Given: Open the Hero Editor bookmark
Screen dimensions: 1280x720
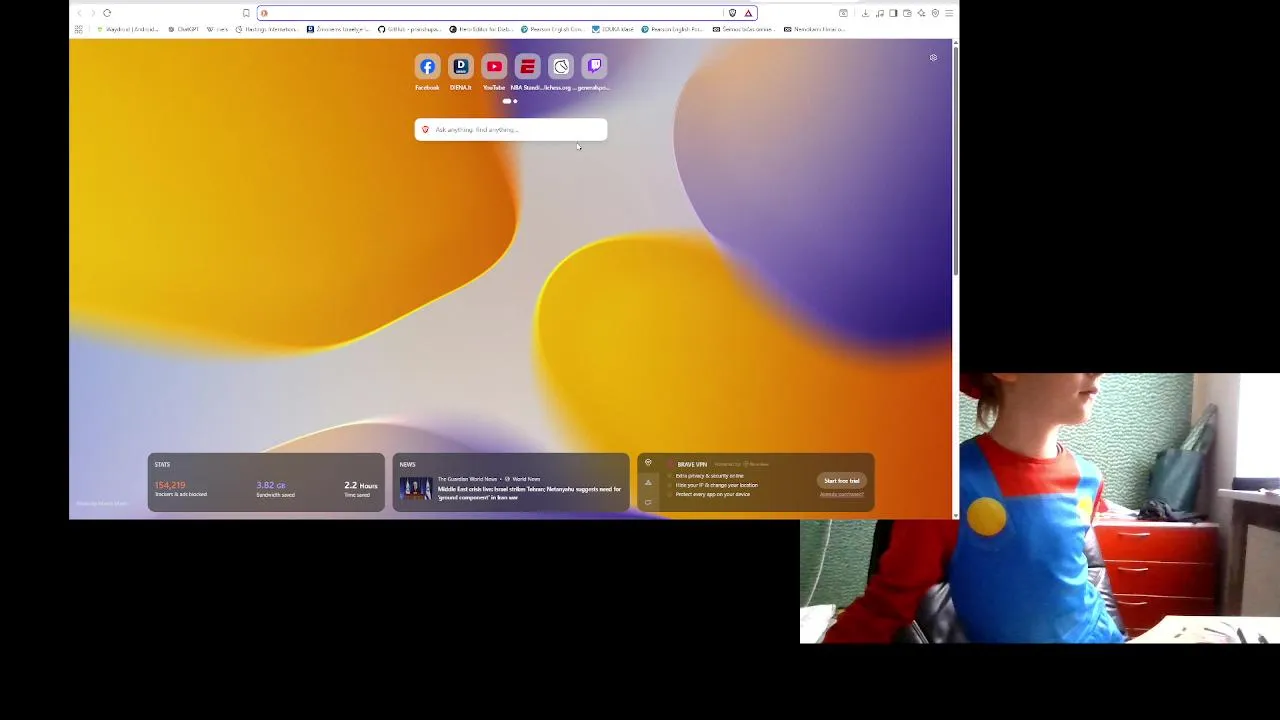Looking at the screenshot, I should tap(480, 29).
